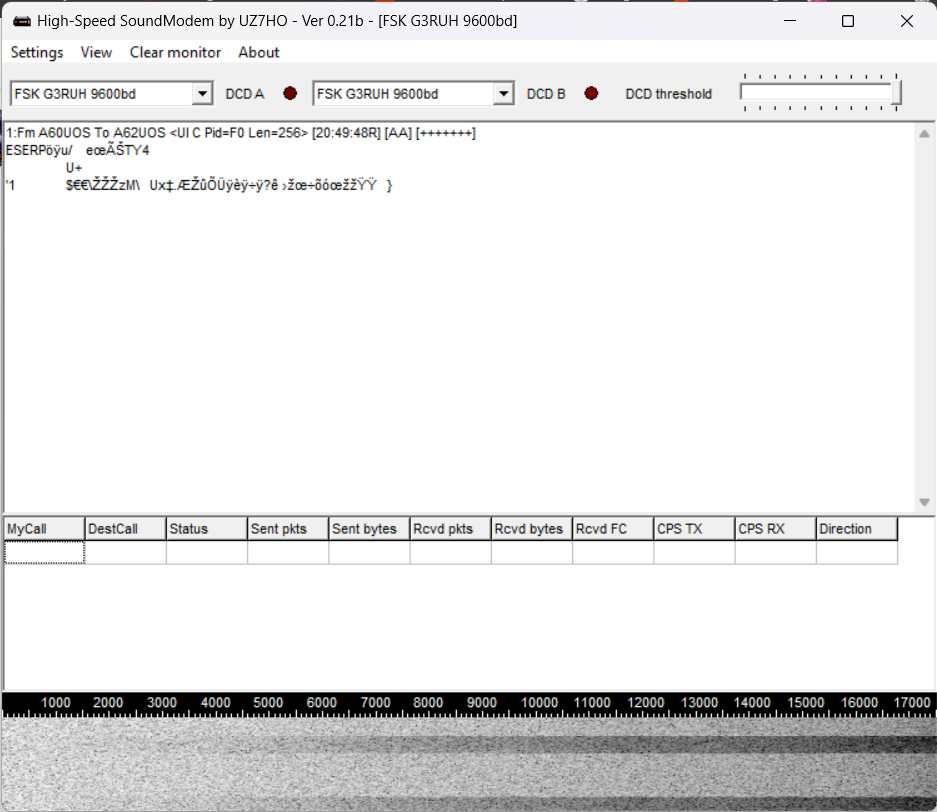Minimize the SoundModem window

pyautogui.click(x=790, y=21)
